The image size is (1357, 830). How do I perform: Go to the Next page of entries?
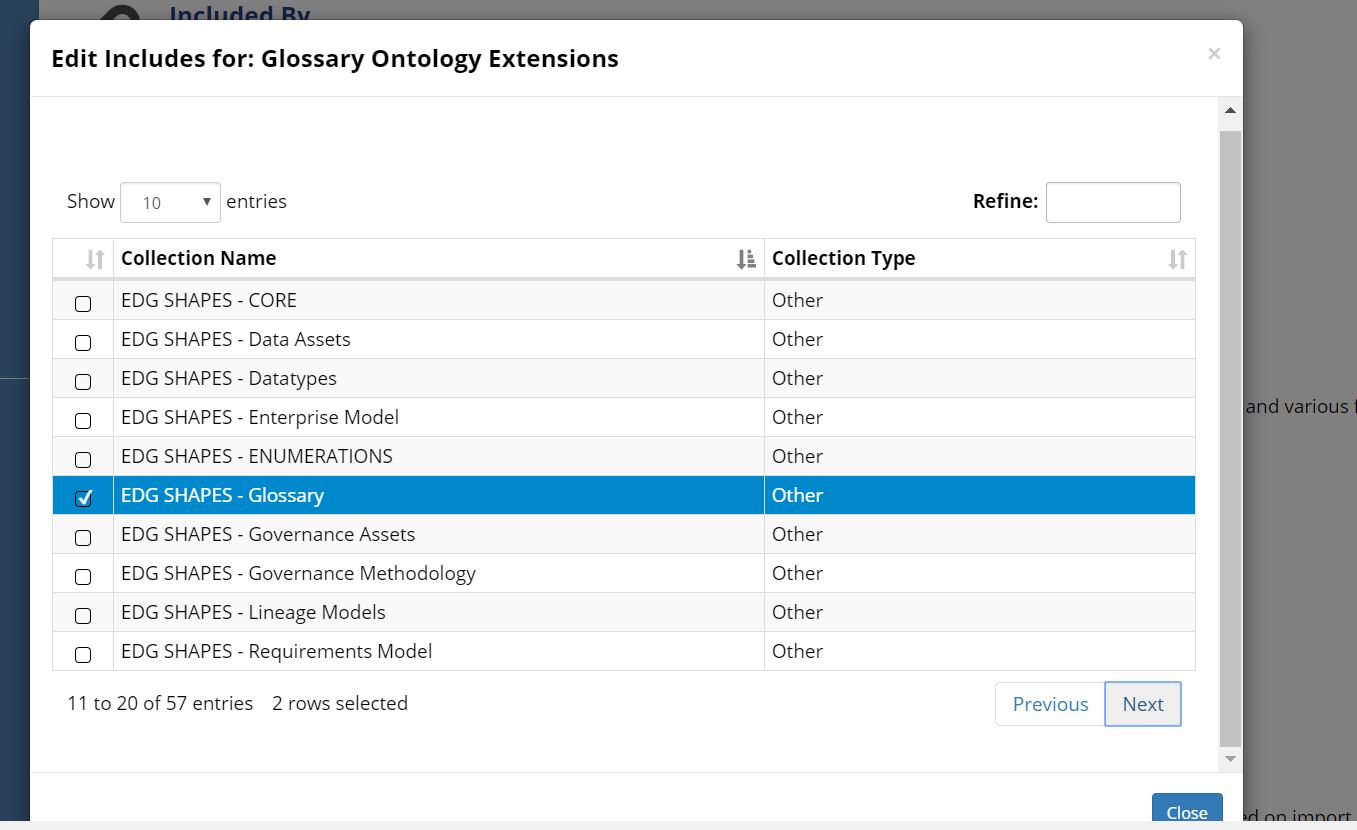click(x=1142, y=704)
